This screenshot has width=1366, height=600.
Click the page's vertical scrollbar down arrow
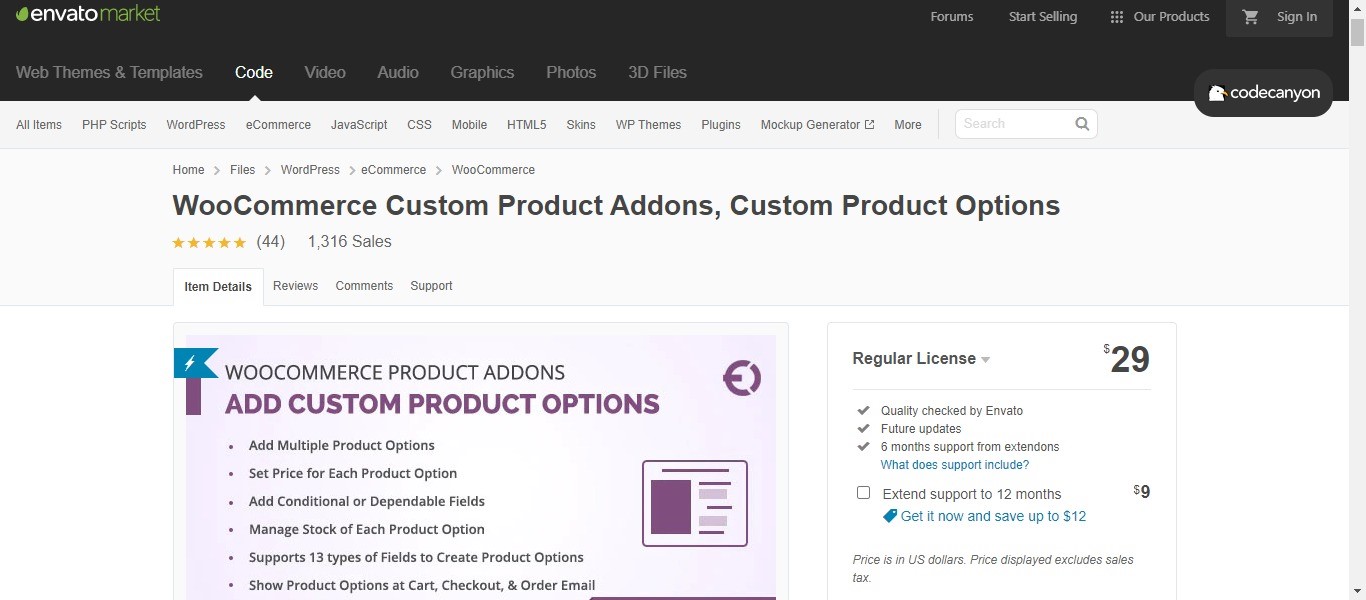click(1357, 591)
